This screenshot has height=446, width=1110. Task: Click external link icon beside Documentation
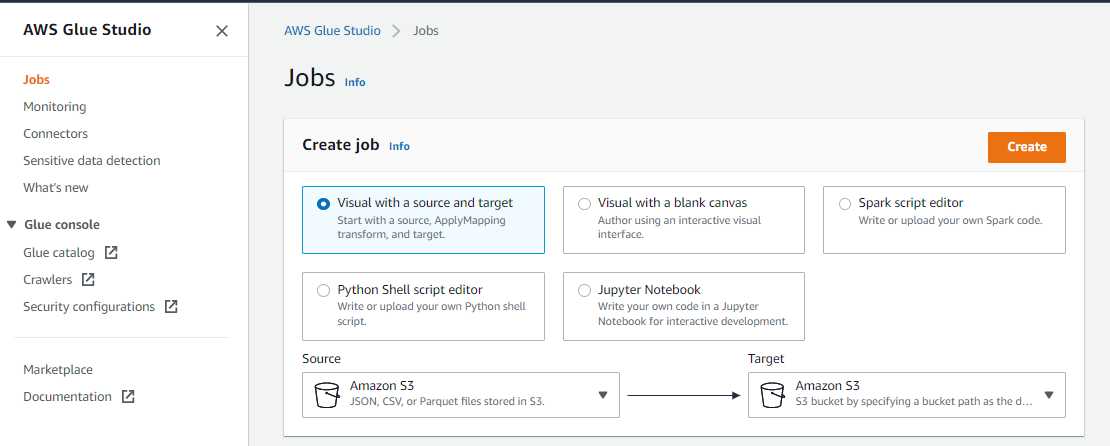pos(128,397)
